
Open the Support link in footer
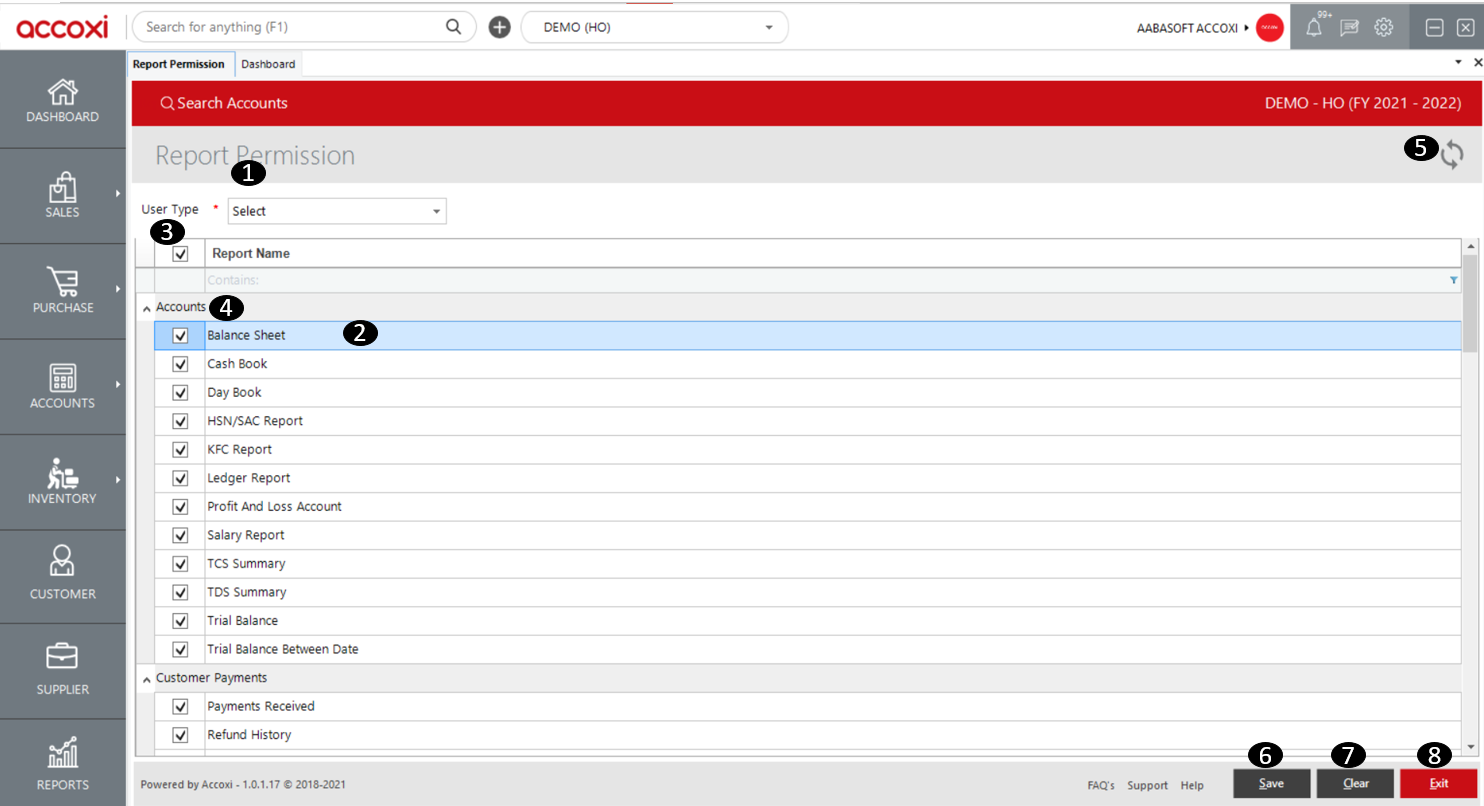coord(1147,786)
